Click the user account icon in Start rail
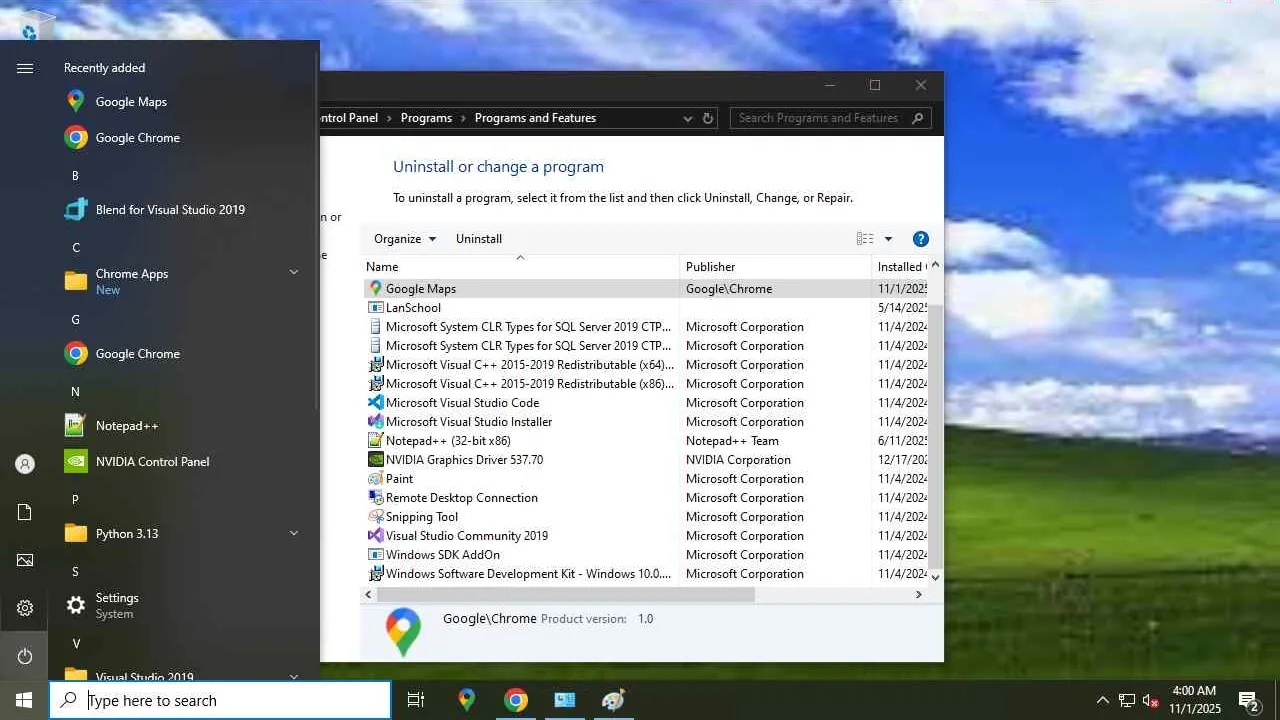 pos(25,464)
